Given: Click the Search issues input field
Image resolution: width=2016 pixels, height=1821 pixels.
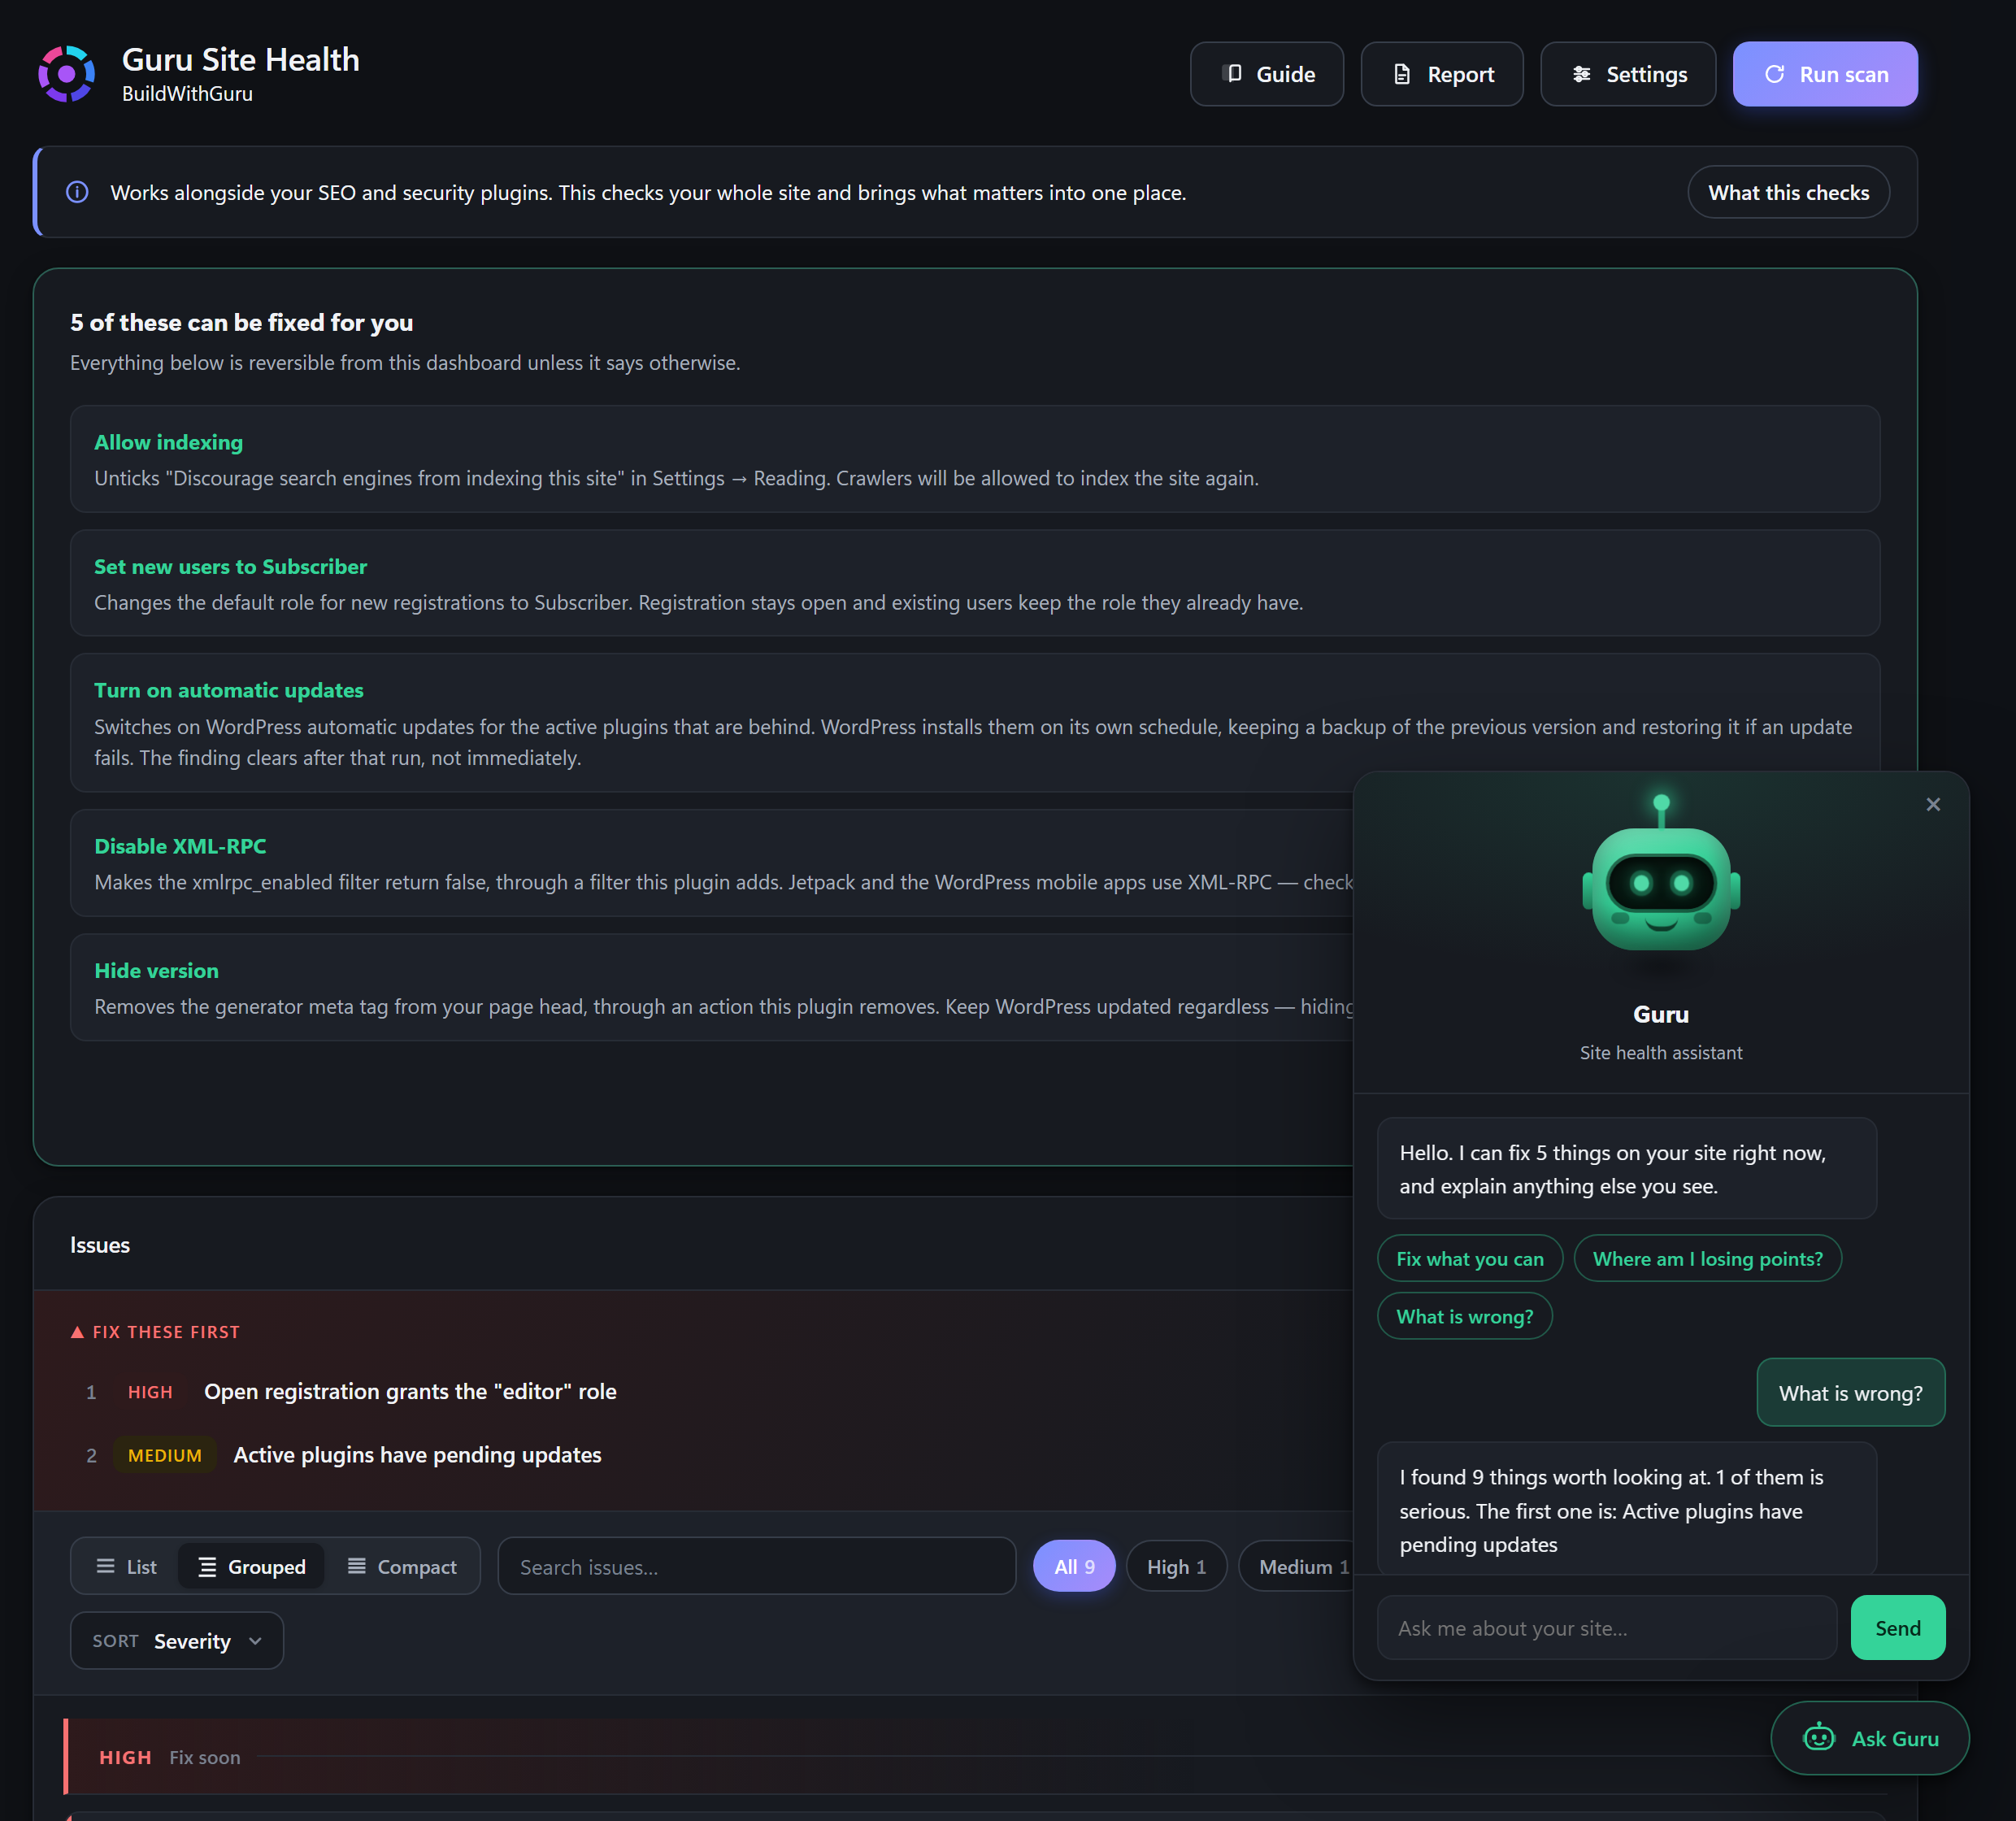Looking at the screenshot, I should 757,1566.
